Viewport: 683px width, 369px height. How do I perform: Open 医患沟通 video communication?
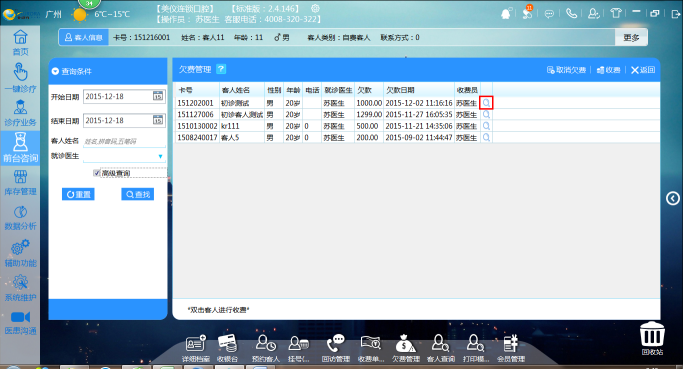(x=20, y=323)
